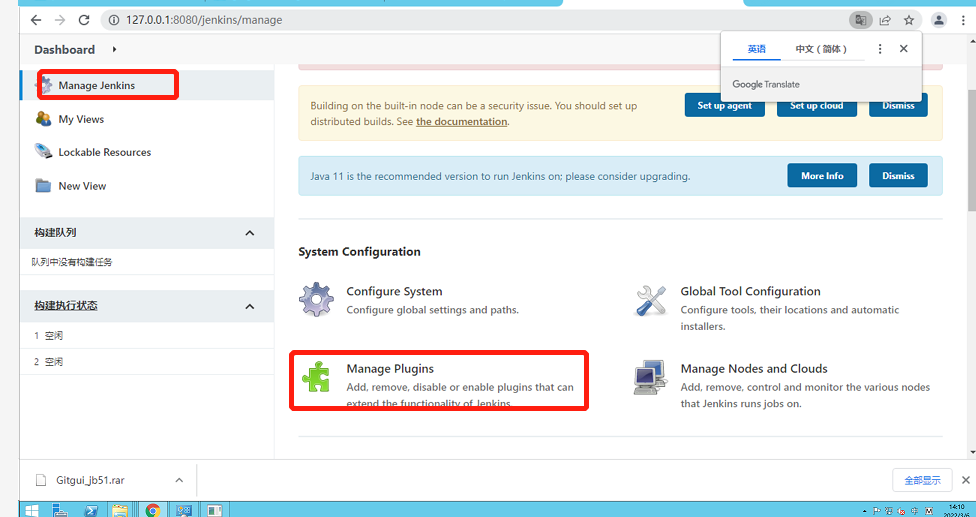Open Manage Nodes and Clouds
Viewport: 976px width, 517px height.
(754, 369)
